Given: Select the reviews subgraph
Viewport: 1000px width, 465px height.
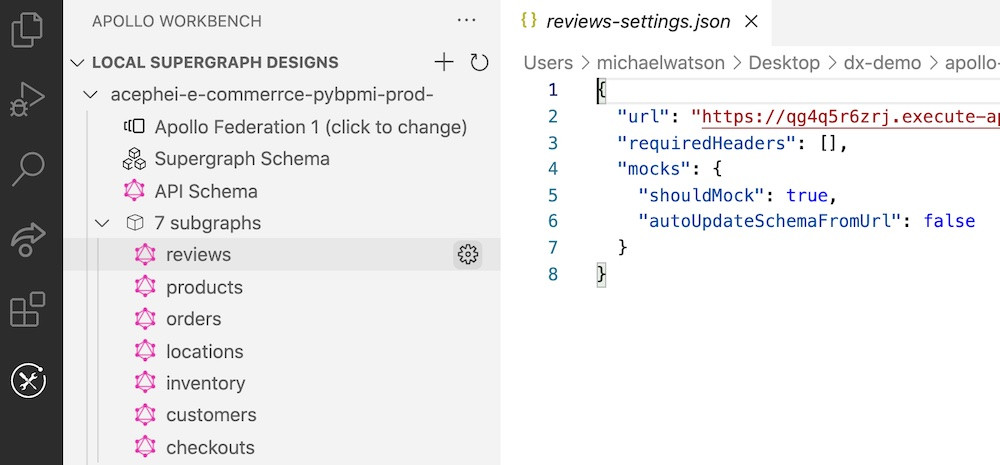Looking at the screenshot, I should tap(198, 255).
